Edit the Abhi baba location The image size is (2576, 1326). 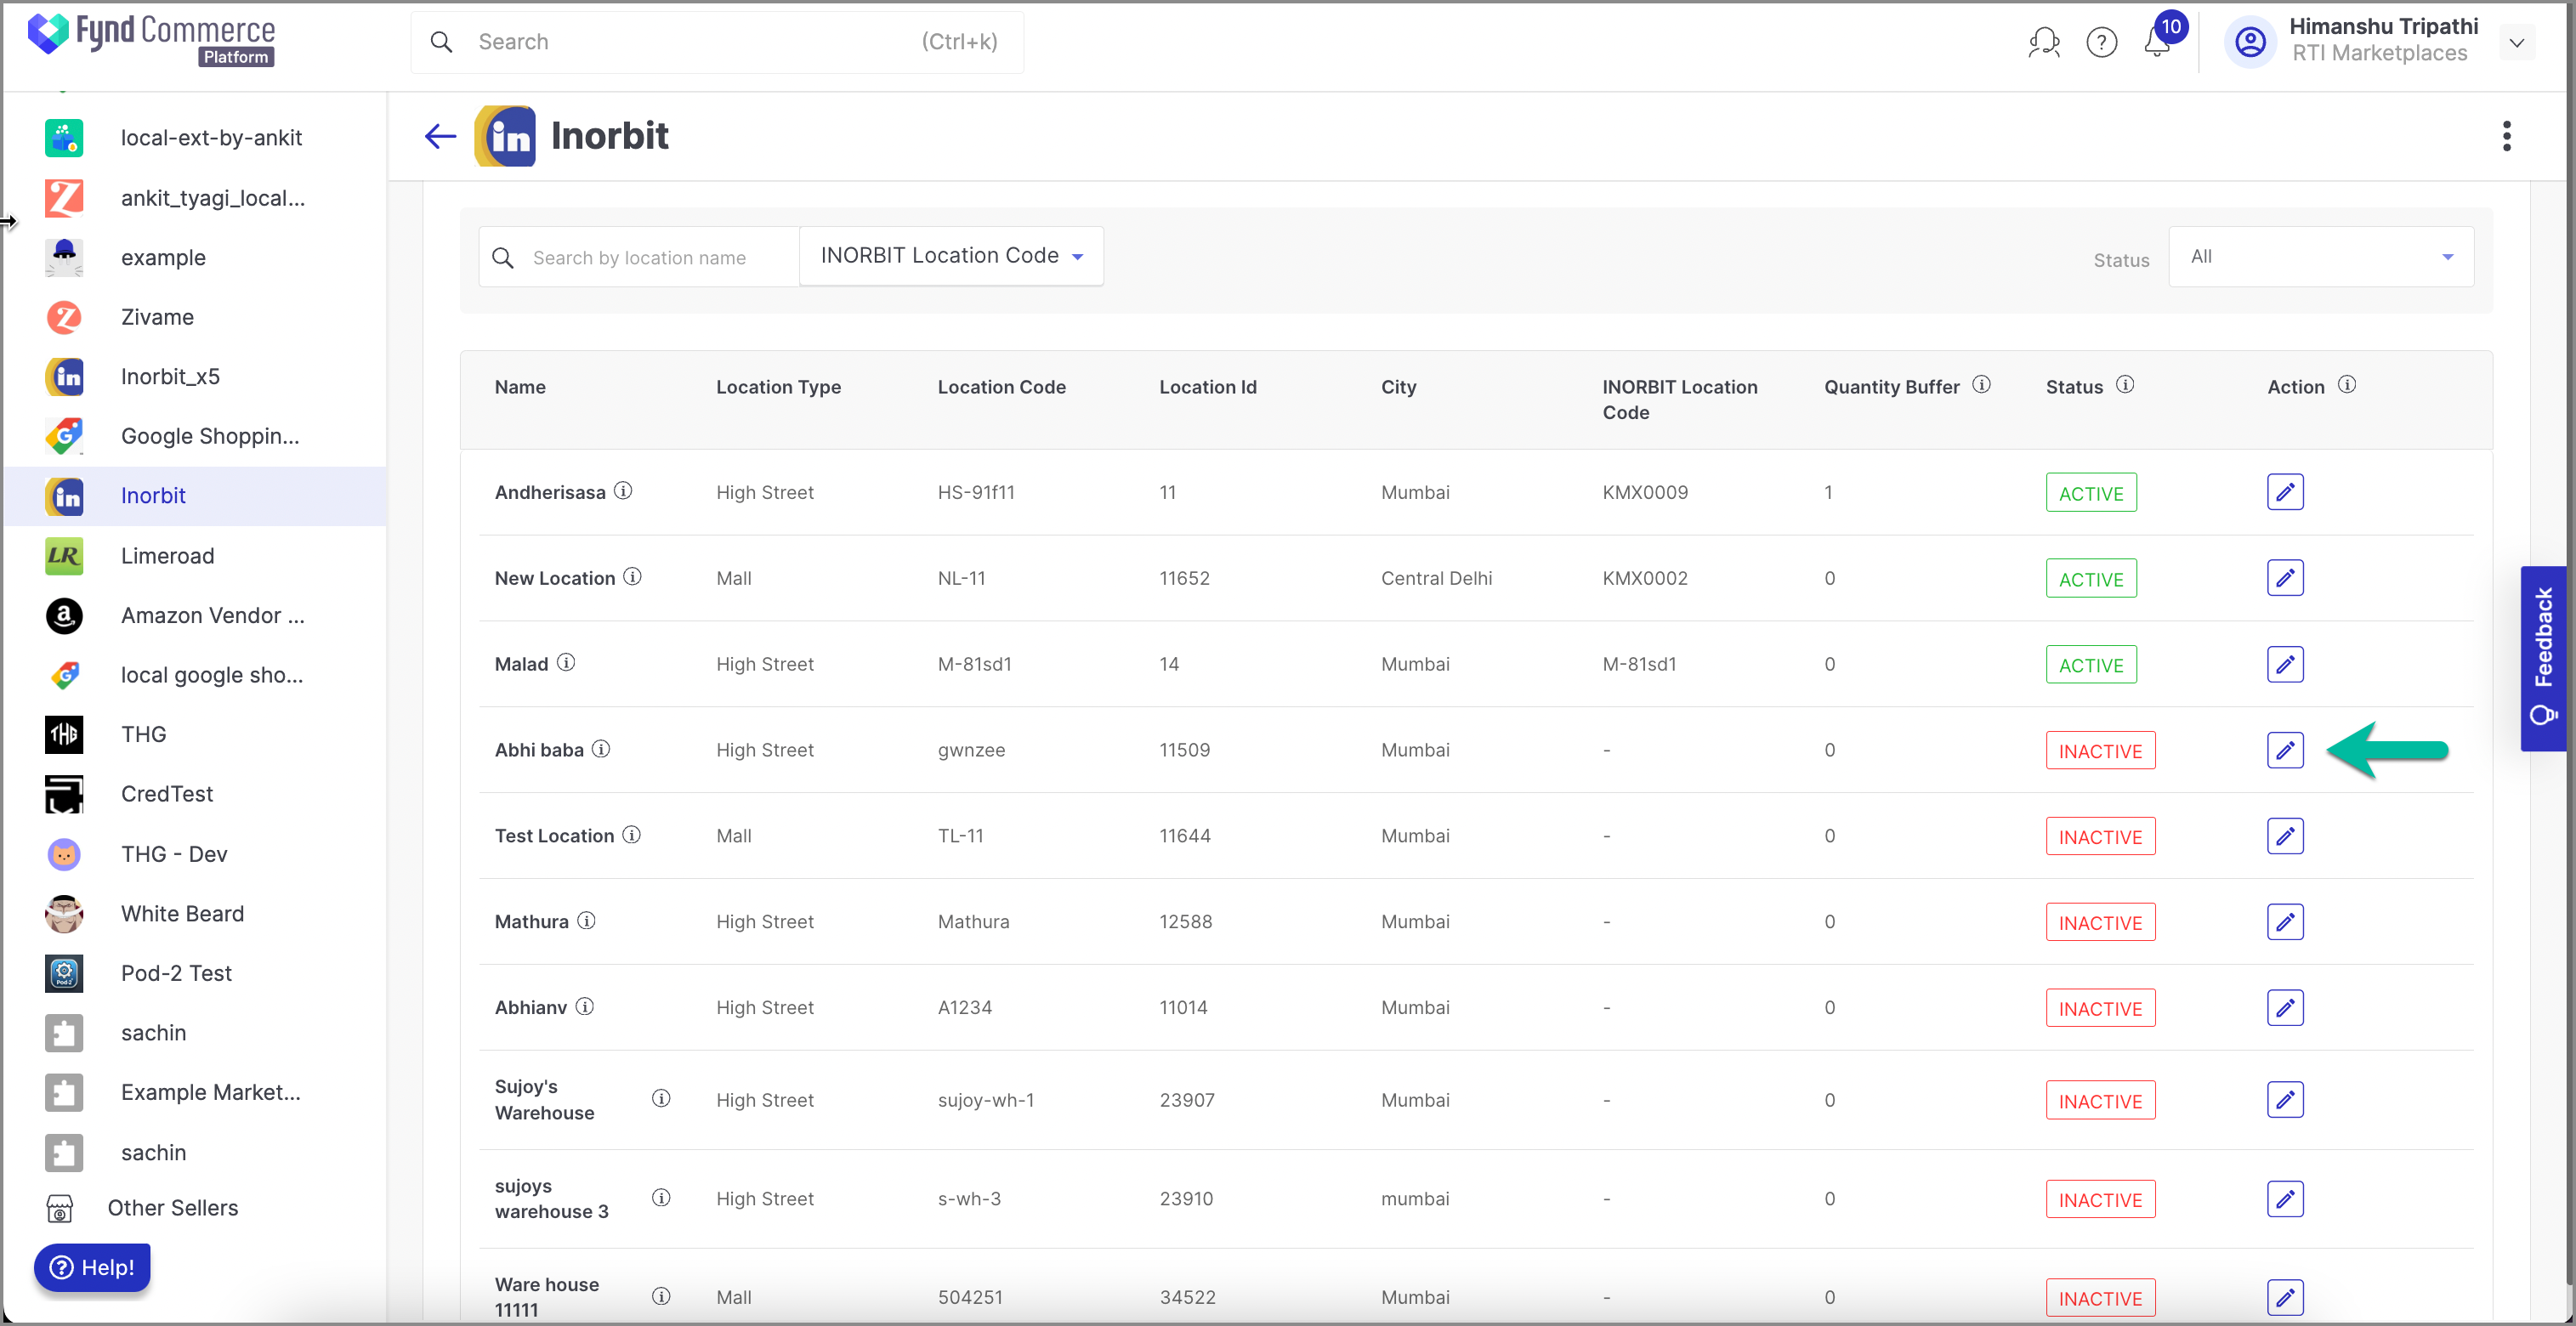2285,750
